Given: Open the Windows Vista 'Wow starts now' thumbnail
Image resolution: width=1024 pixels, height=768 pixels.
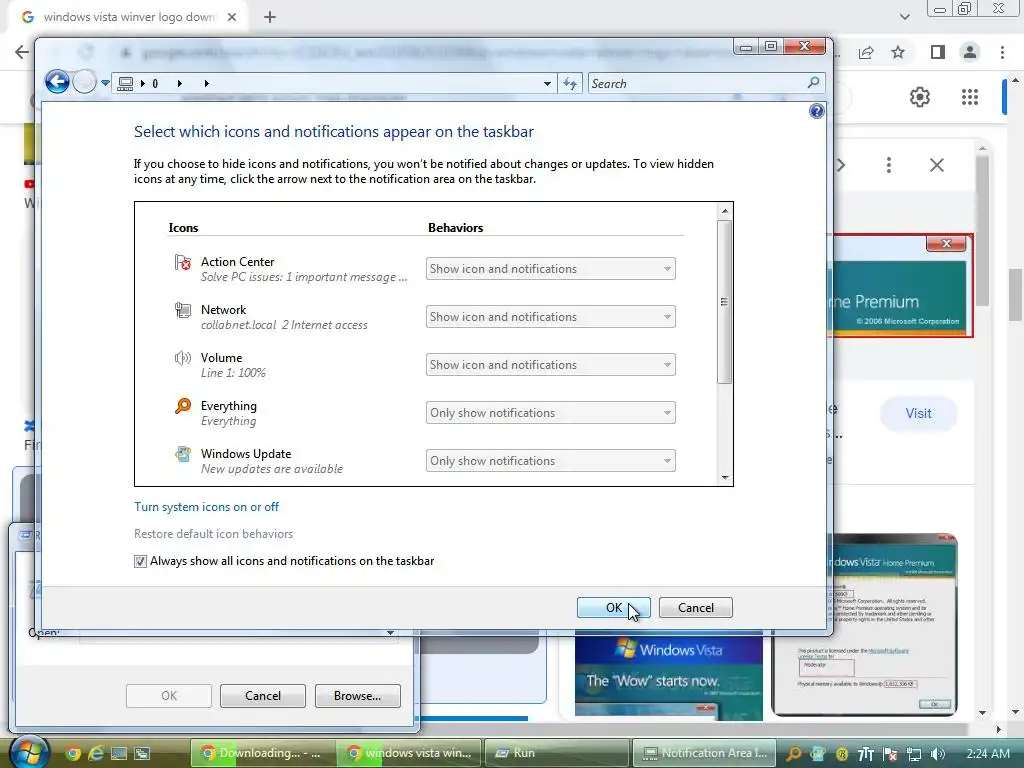Looking at the screenshot, I should pyautogui.click(x=669, y=677).
